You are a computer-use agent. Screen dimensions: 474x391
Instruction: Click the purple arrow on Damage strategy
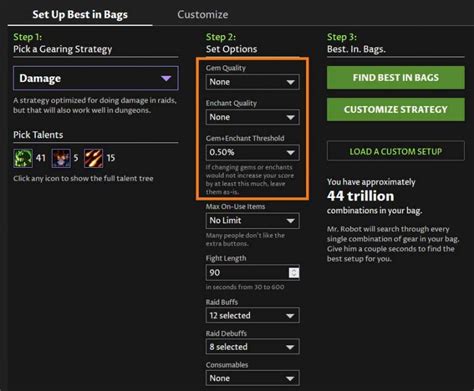tap(166, 78)
